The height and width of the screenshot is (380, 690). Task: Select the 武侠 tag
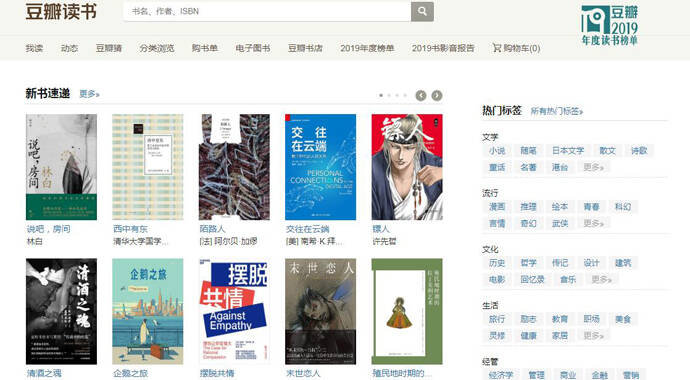[x=560, y=223]
